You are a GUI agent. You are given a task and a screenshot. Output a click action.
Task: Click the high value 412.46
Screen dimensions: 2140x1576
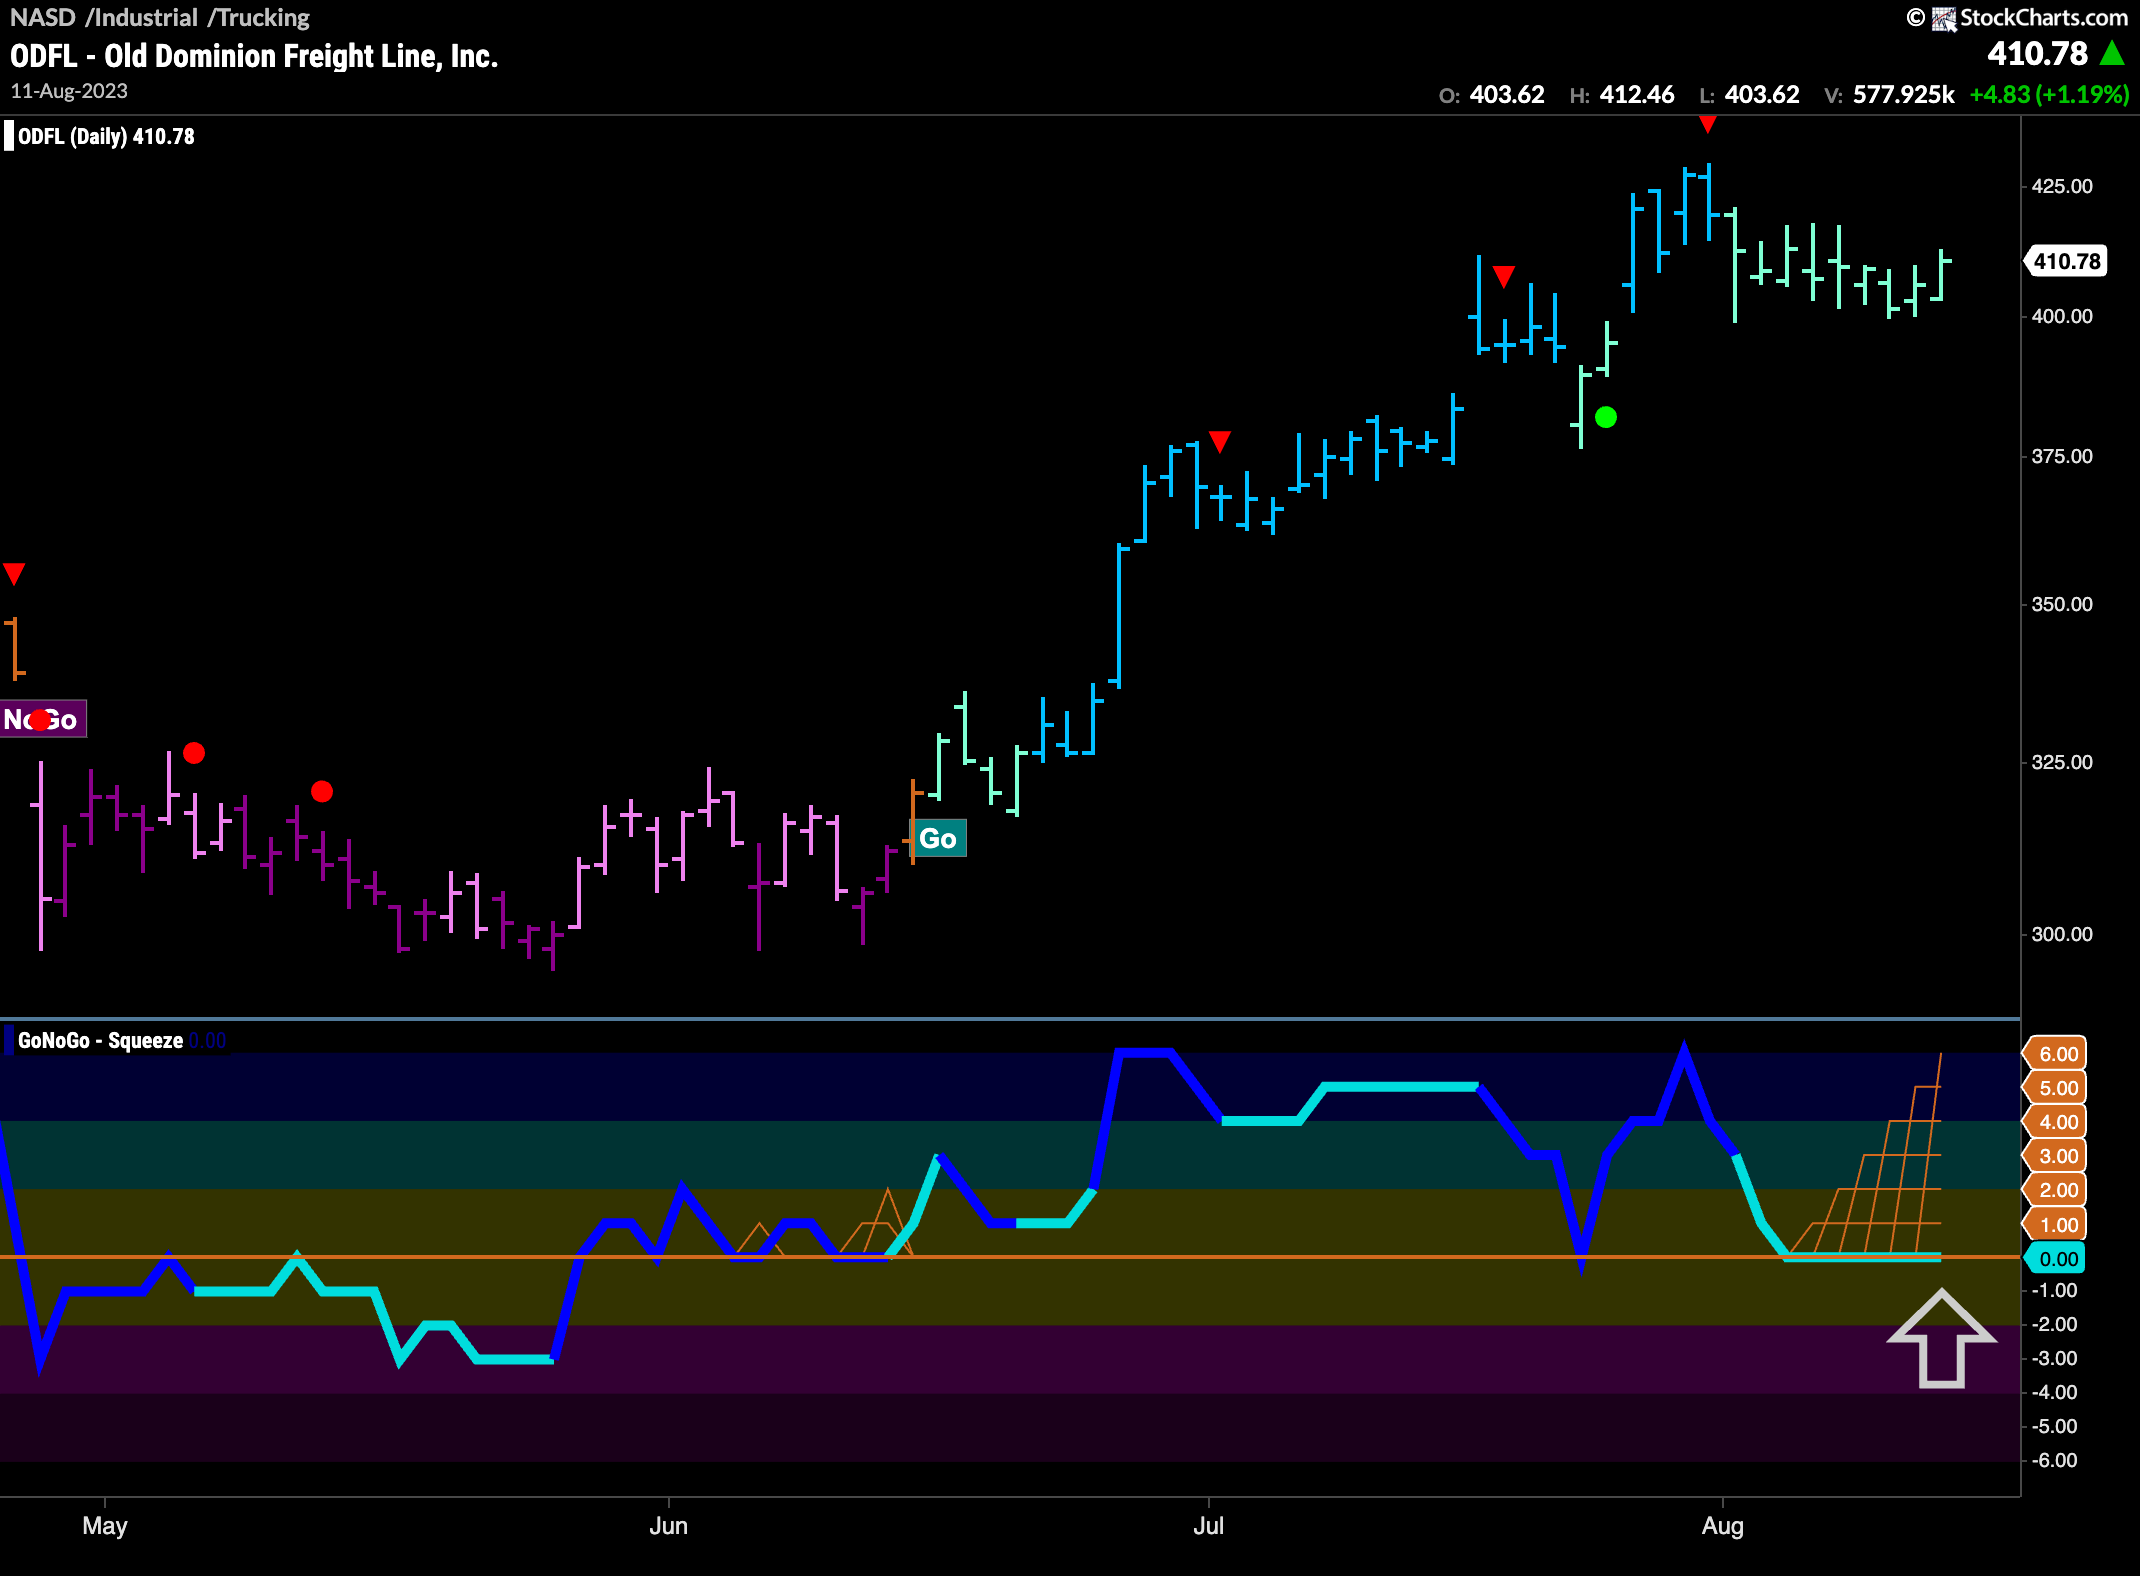pos(1637,94)
